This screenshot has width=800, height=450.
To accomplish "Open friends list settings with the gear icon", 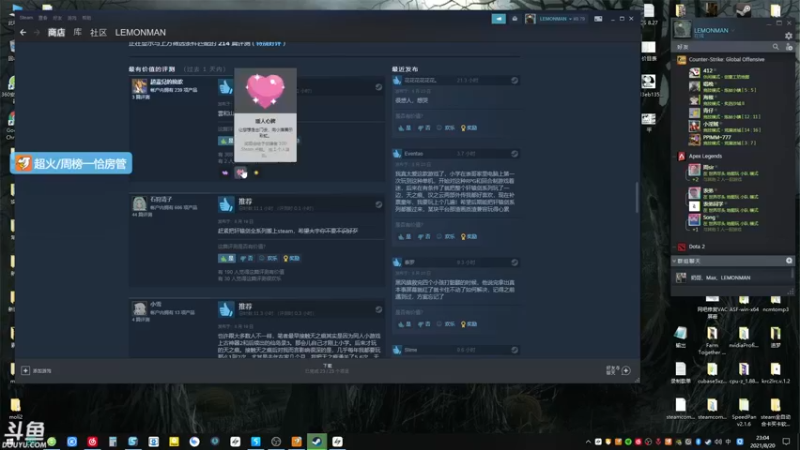I will click(x=789, y=36).
